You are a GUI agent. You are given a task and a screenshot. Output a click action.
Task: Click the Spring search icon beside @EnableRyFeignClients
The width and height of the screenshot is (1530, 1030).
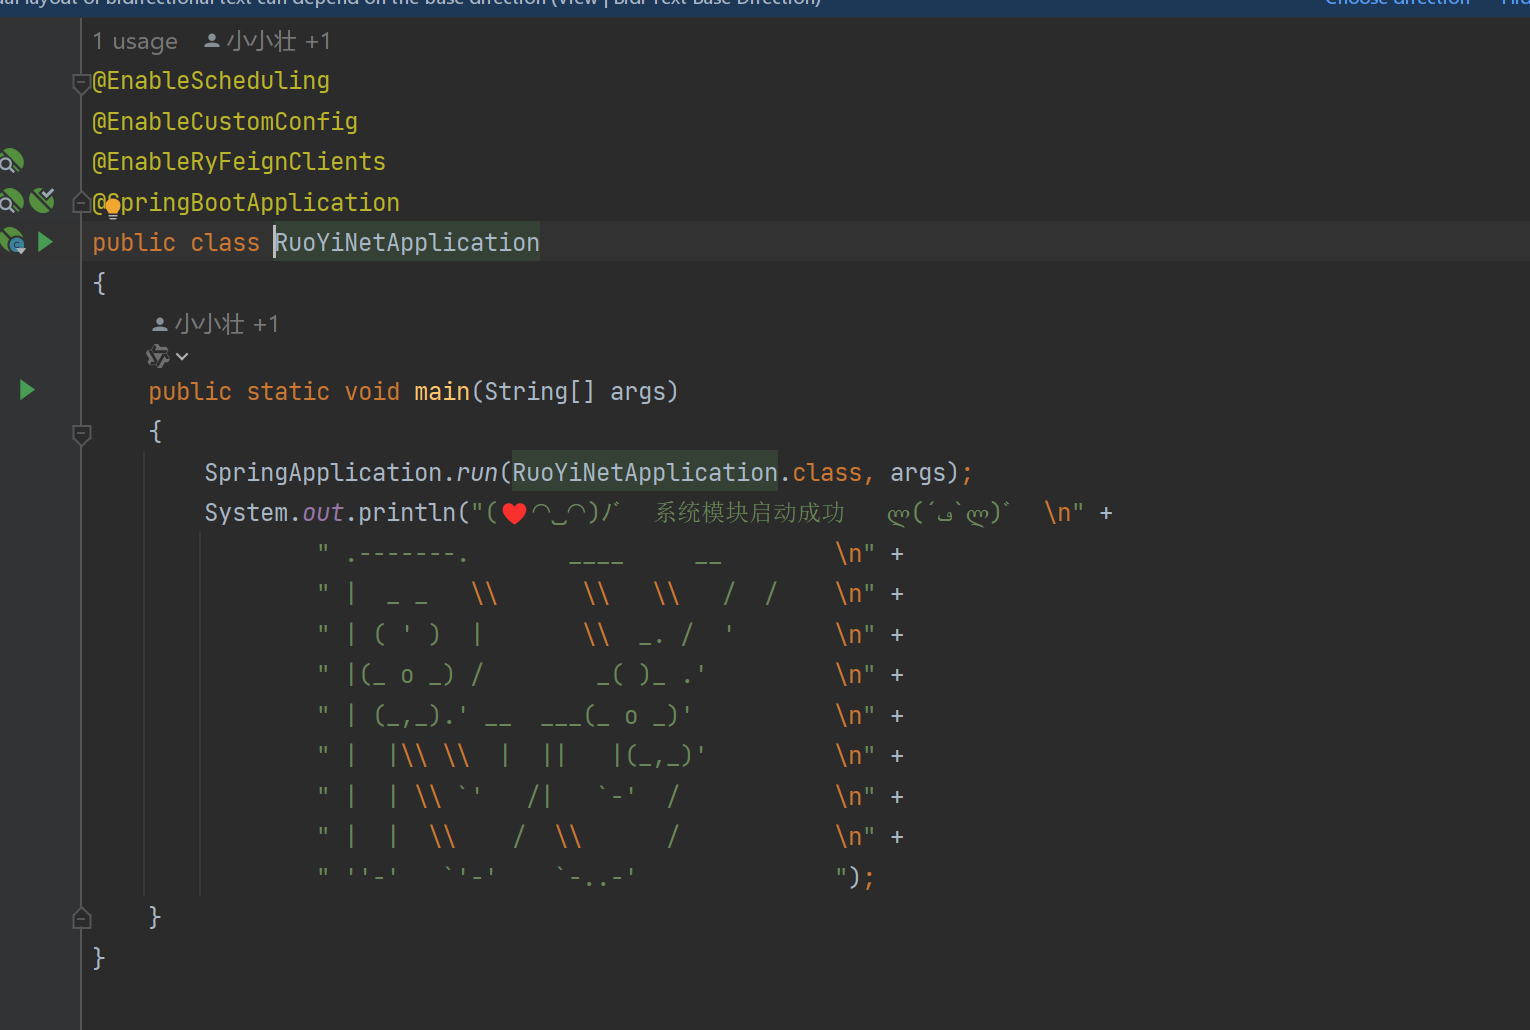tap(11, 162)
